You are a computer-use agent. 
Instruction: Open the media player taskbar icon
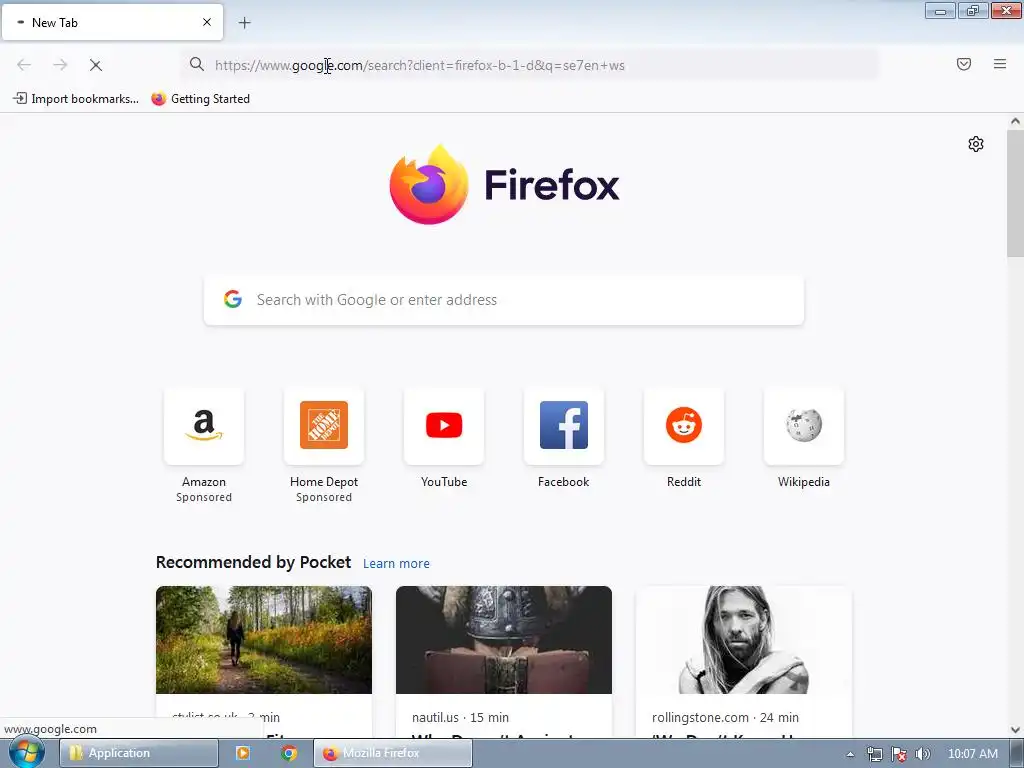coord(242,753)
